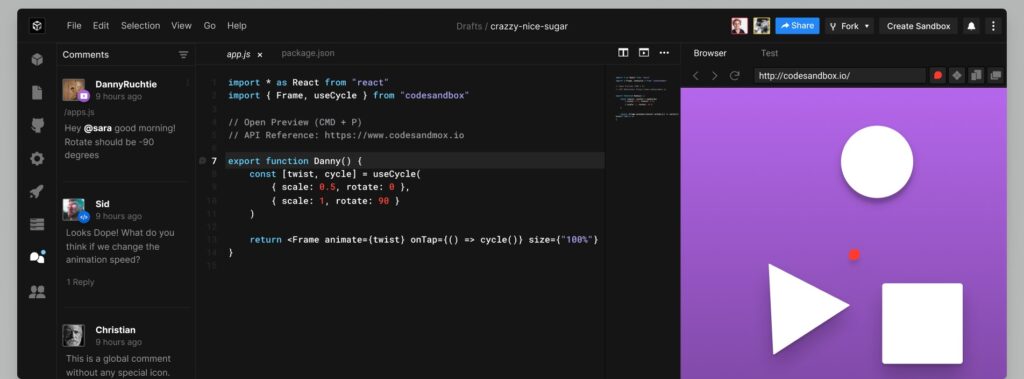Image resolution: width=1024 pixels, height=379 pixels.
Task: Click the white square in the preview
Action: [922, 323]
